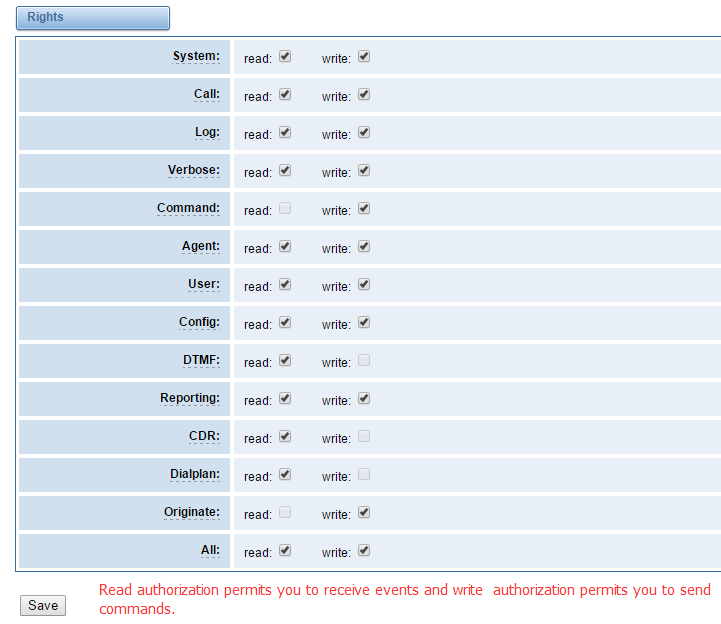The image size is (721, 624).
Task: Enable CDR write permission
Action: coord(364,436)
